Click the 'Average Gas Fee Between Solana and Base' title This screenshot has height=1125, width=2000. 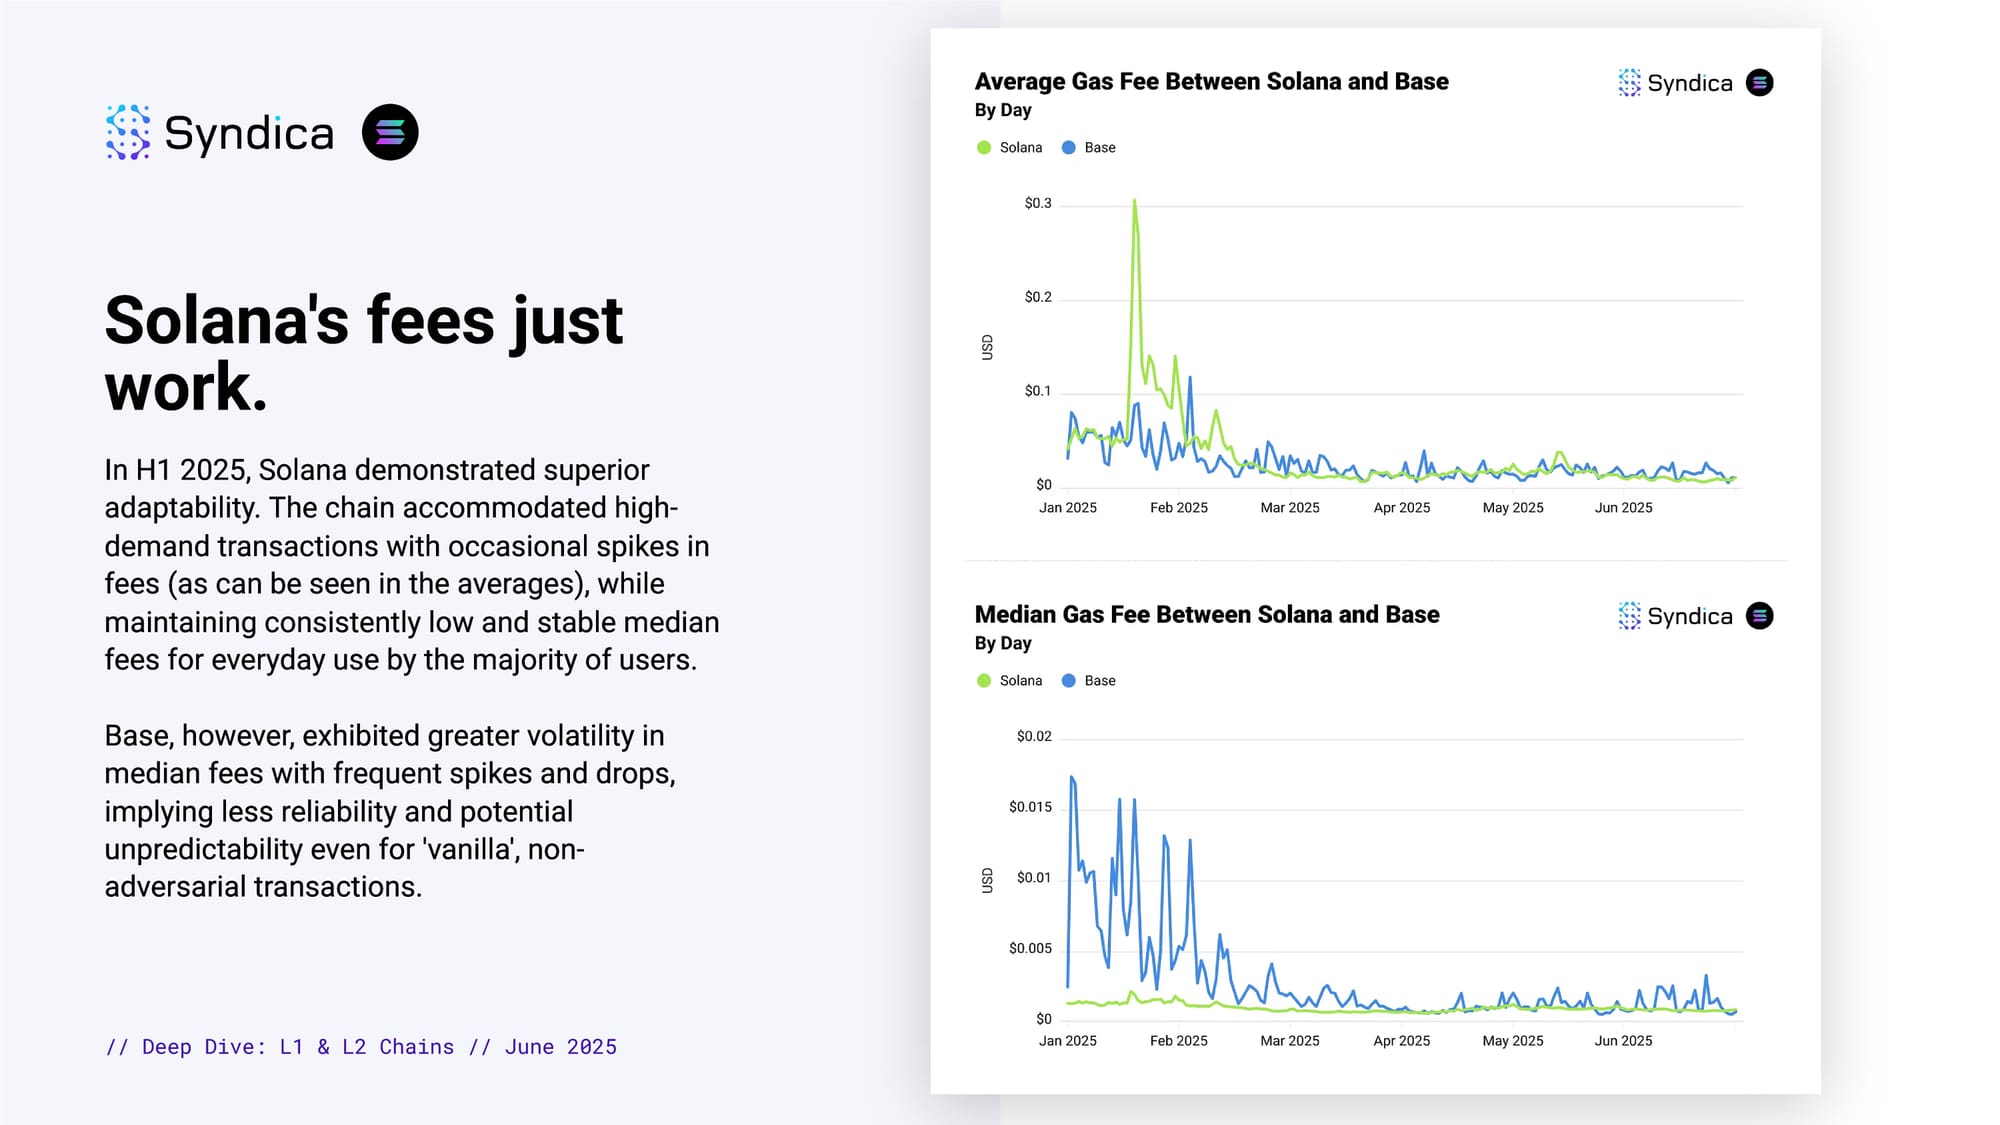(1211, 82)
